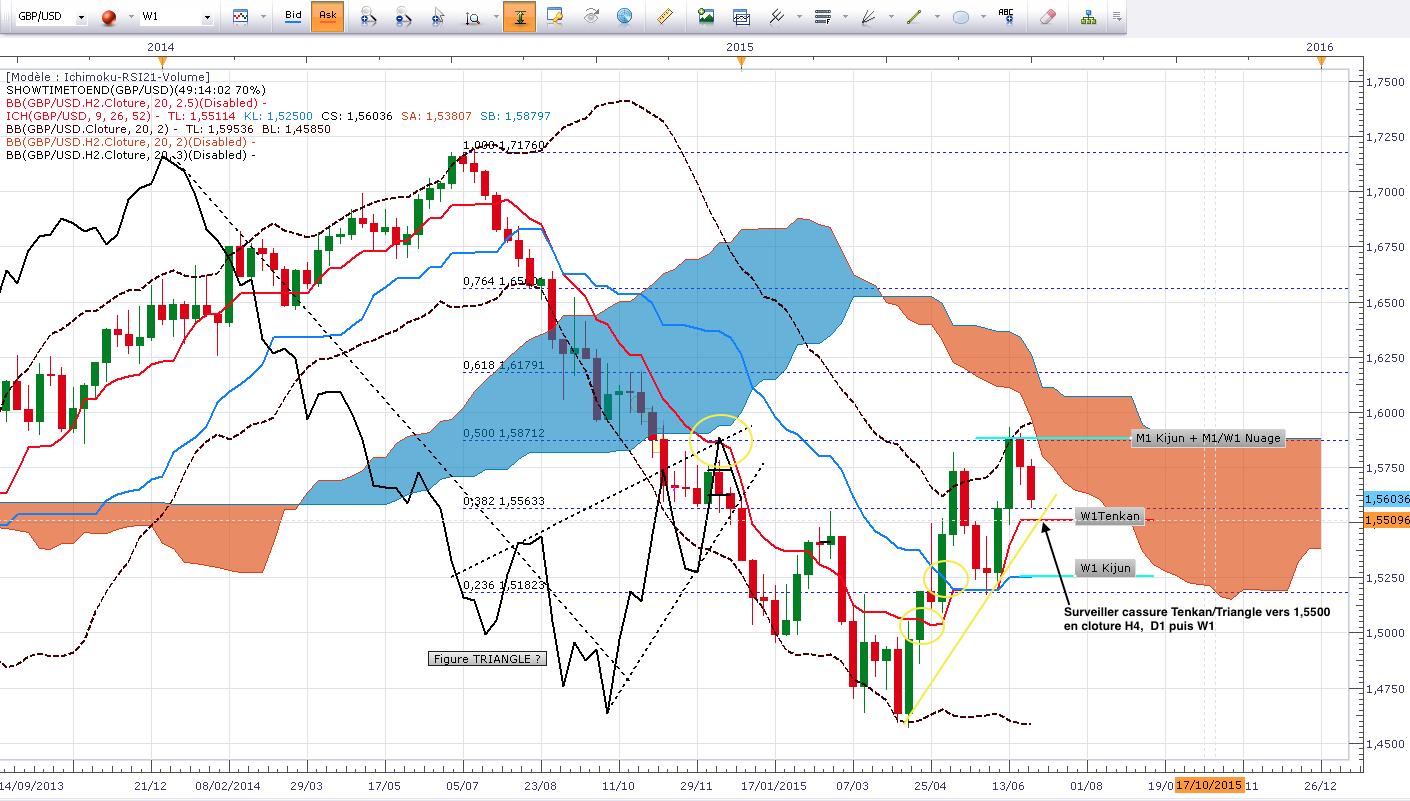
Task: Click the red 1,55096 price tag
Action: point(1387,520)
